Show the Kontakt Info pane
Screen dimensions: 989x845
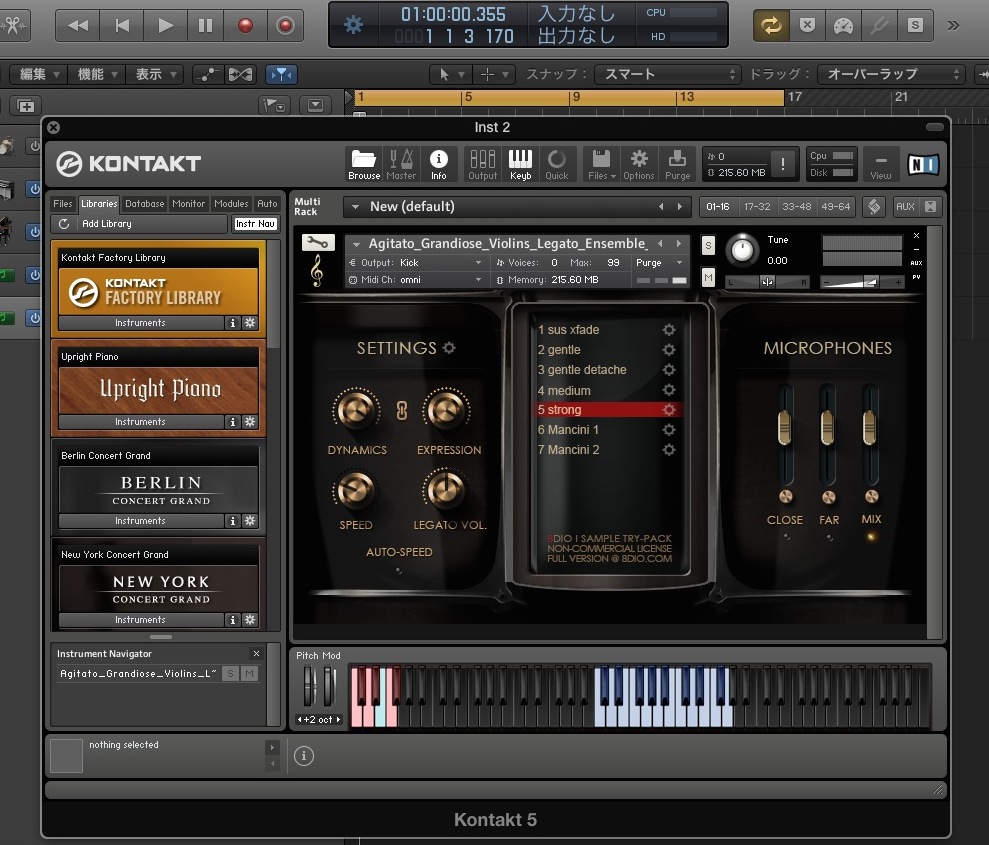pyautogui.click(x=438, y=165)
